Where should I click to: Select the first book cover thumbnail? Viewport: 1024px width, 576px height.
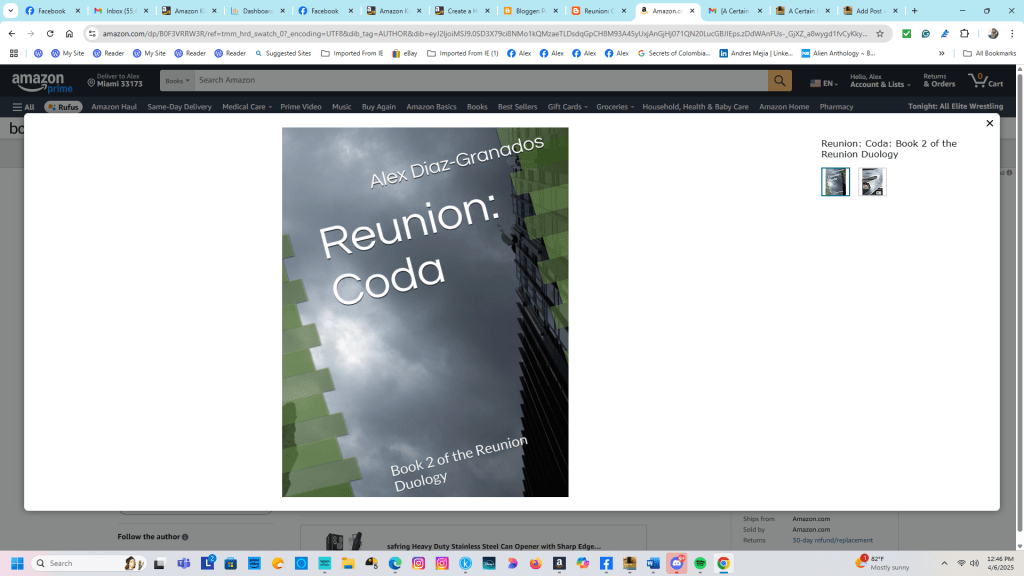click(835, 182)
